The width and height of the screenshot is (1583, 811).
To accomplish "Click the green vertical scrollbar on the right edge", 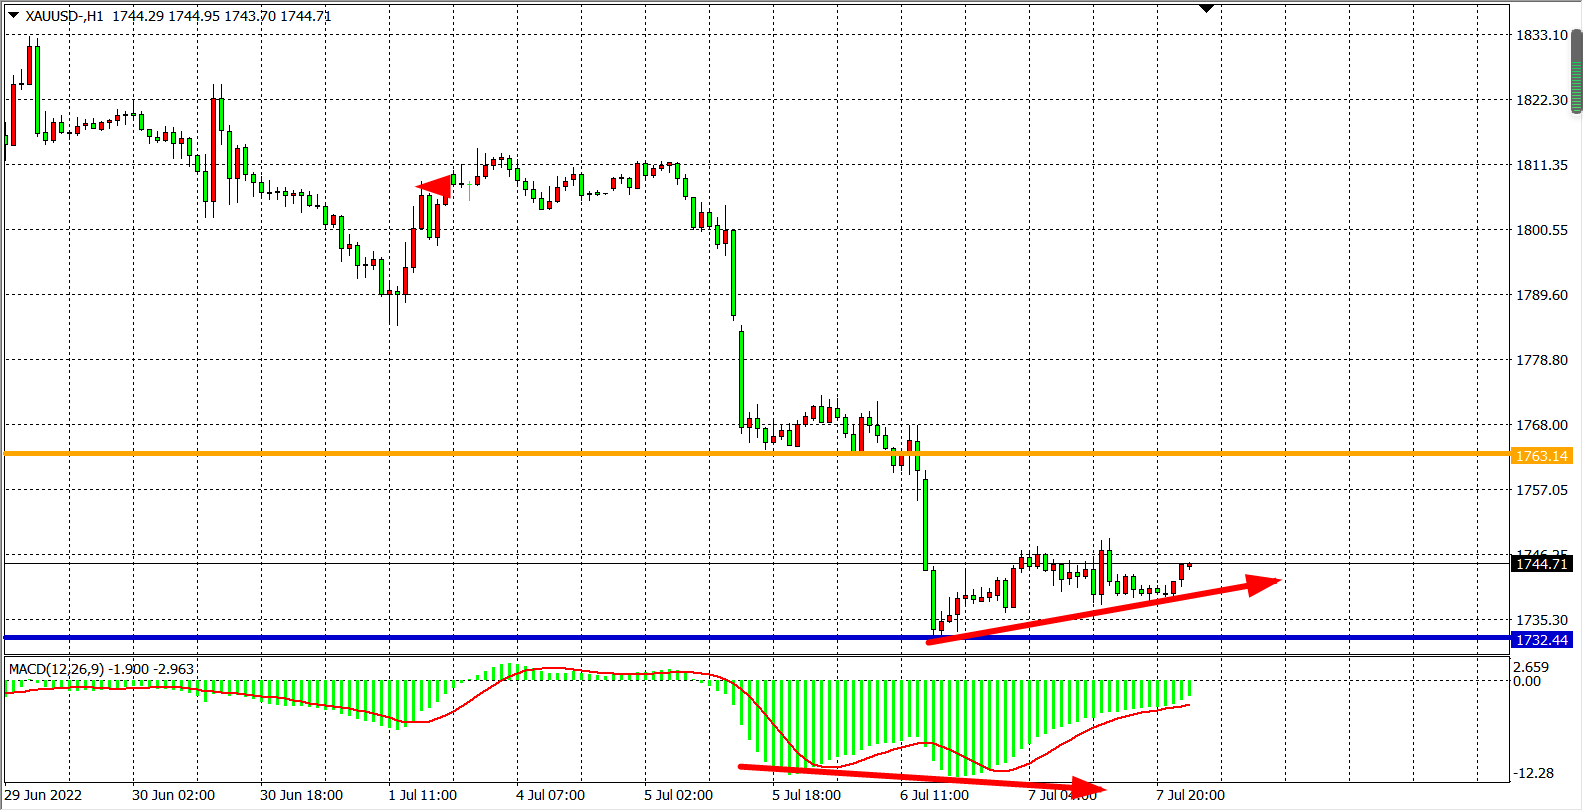I will click(x=1576, y=72).
